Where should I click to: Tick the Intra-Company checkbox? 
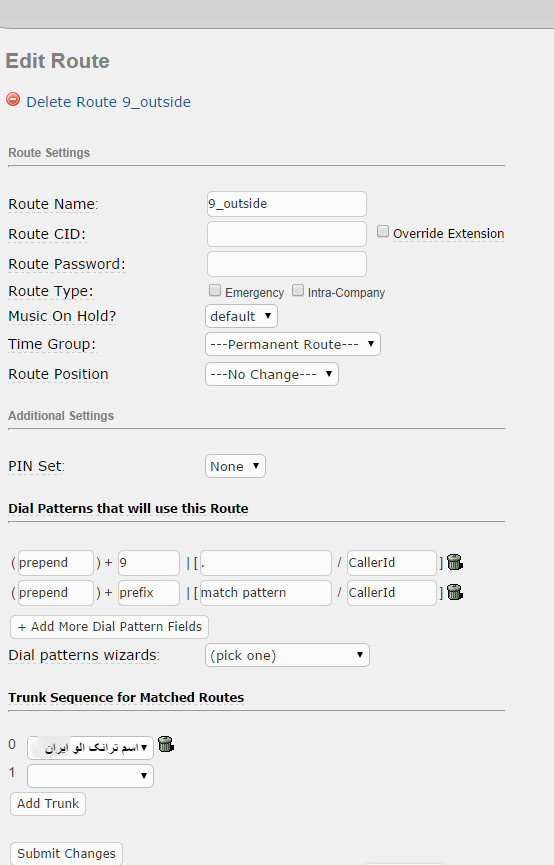point(298,290)
